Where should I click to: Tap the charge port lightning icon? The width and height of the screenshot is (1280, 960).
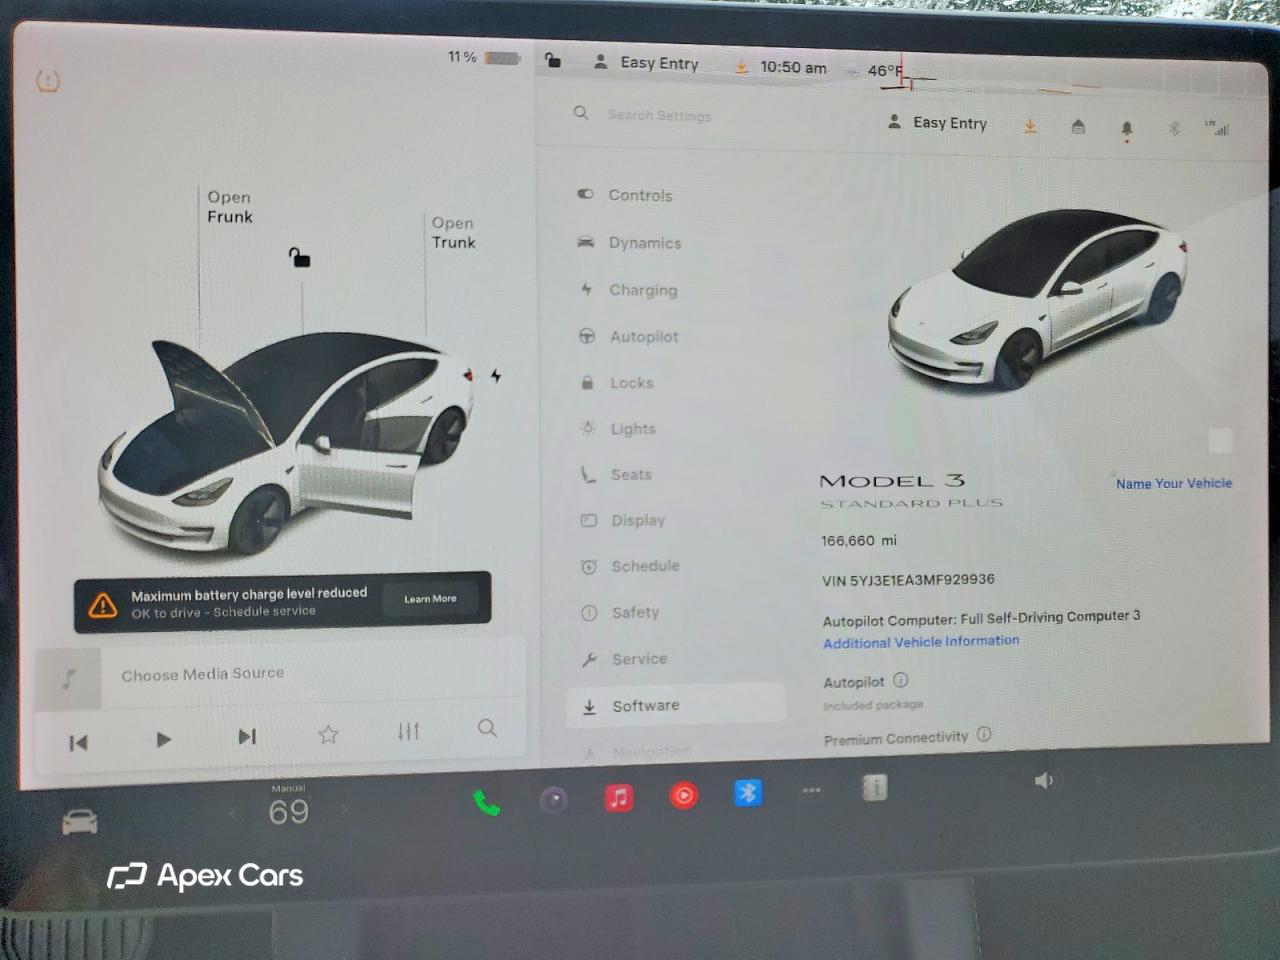tap(496, 376)
